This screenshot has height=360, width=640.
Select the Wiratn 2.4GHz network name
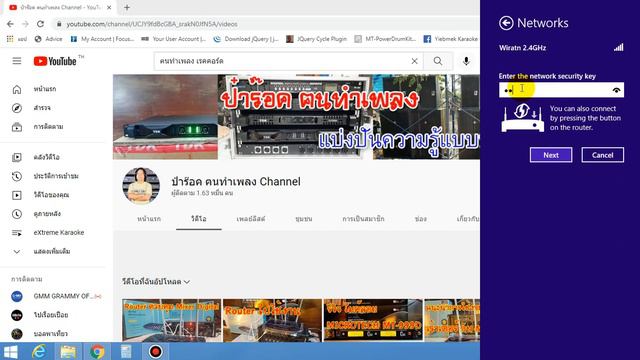[x=522, y=48]
